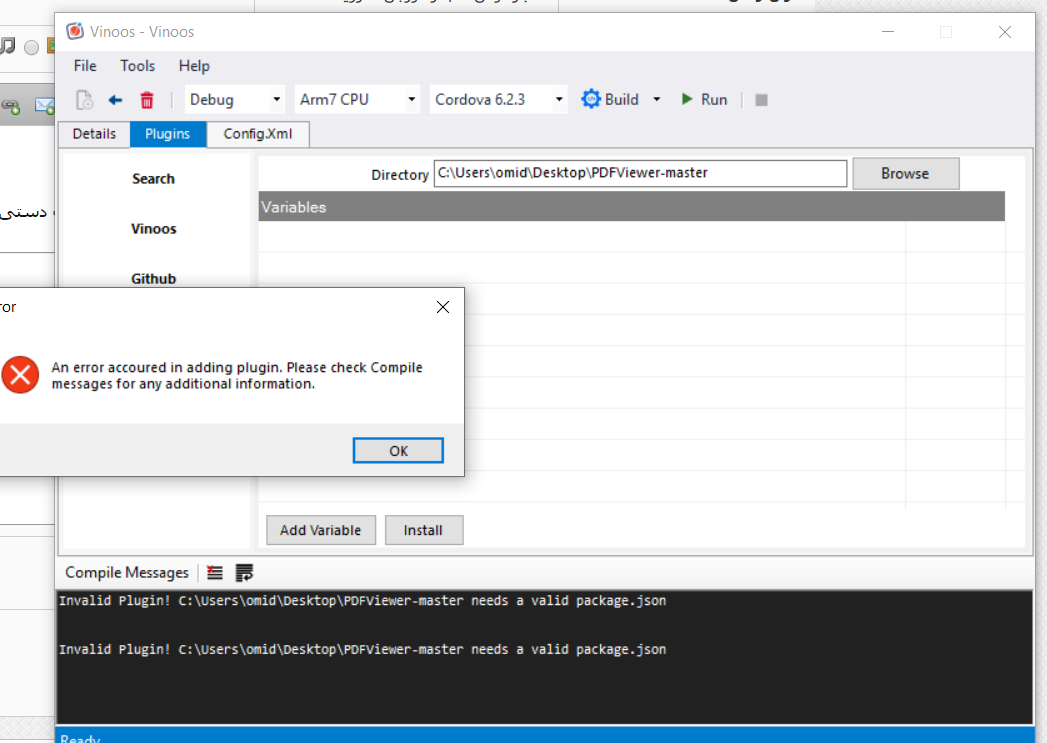Click the Vinoos app logo in title bar
Viewport: 1047px width, 743px height.
(75, 31)
